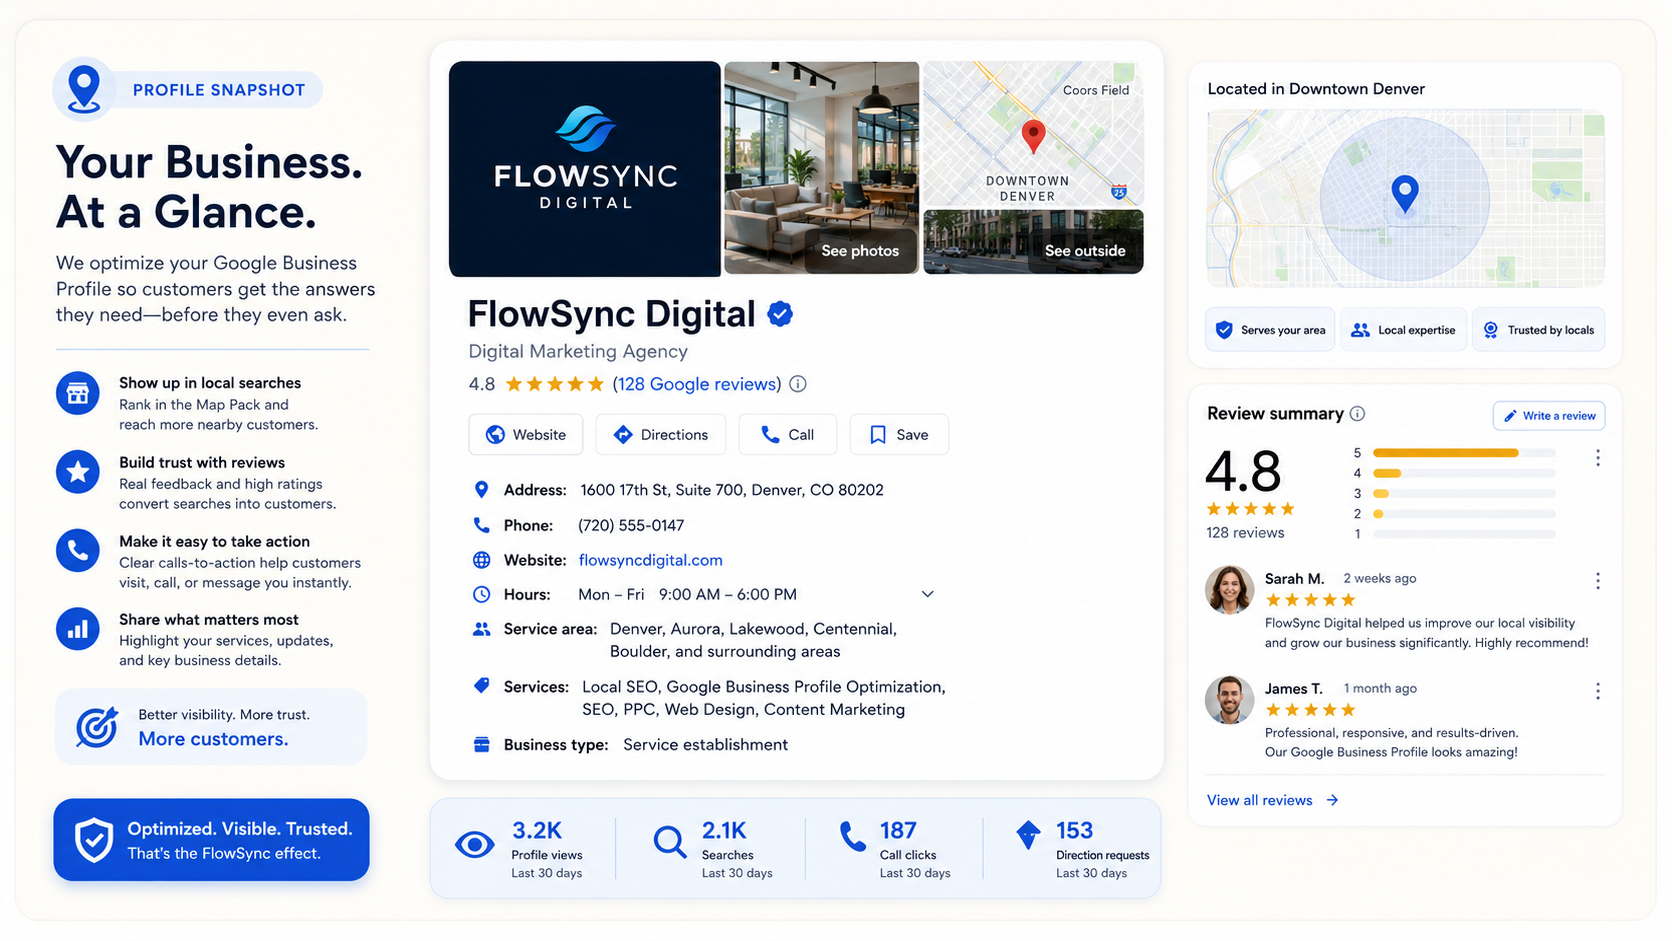
Task: Click the verified badge next to FlowSync Digital
Action: (x=780, y=314)
